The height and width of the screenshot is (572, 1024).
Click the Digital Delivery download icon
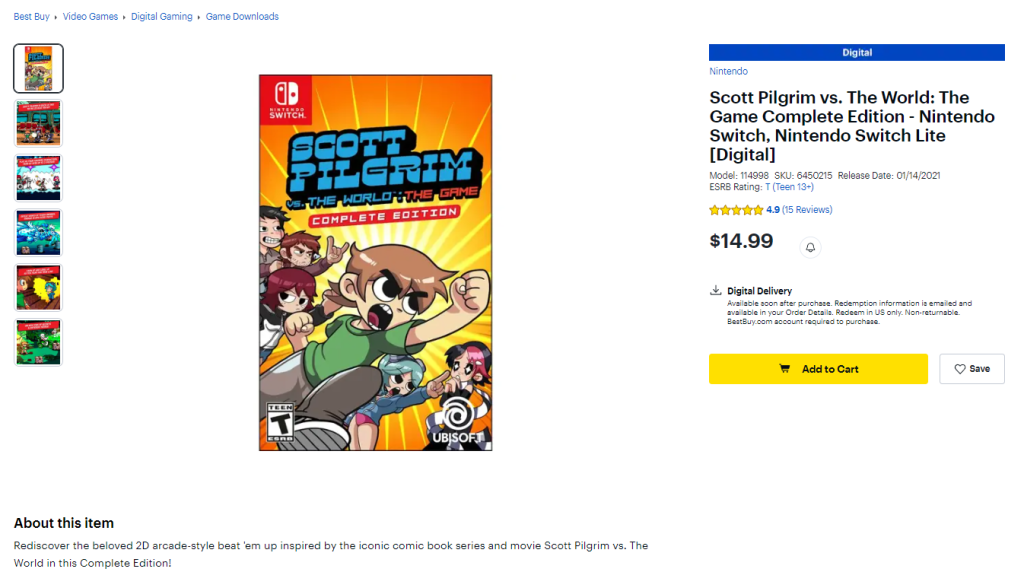[716, 291]
